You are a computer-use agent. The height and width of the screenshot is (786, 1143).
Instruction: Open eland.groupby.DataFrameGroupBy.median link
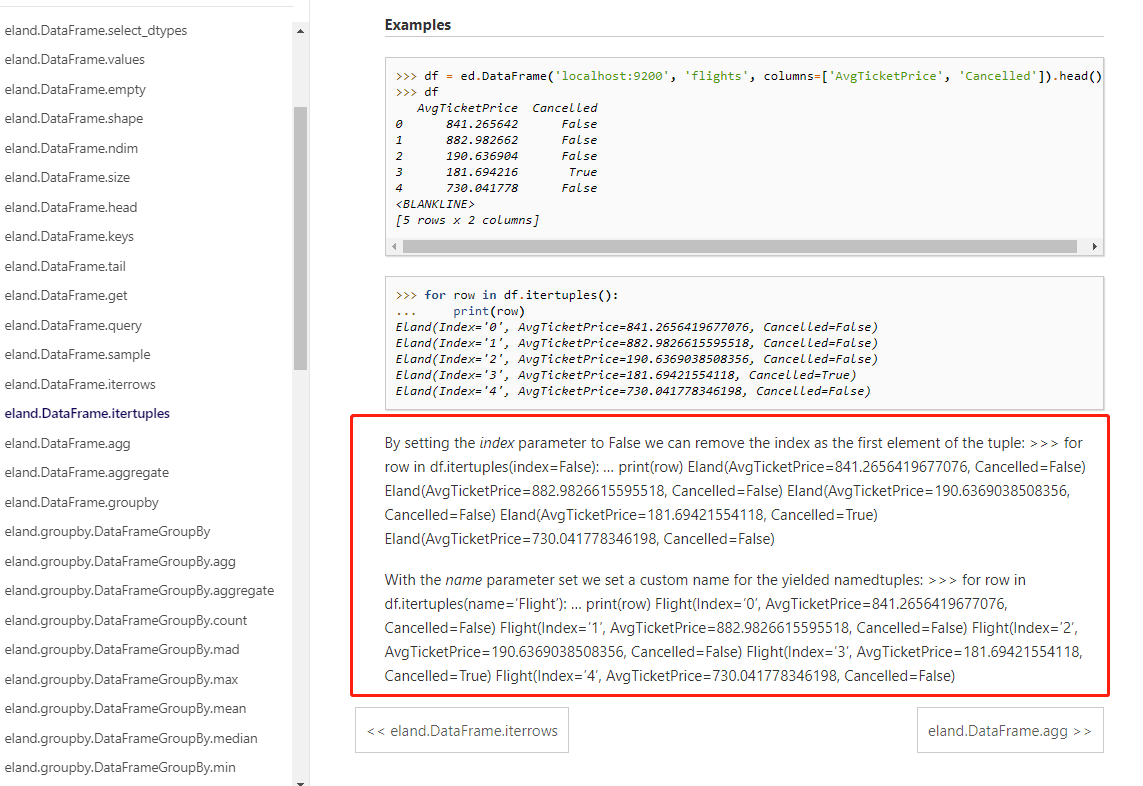click(131, 739)
